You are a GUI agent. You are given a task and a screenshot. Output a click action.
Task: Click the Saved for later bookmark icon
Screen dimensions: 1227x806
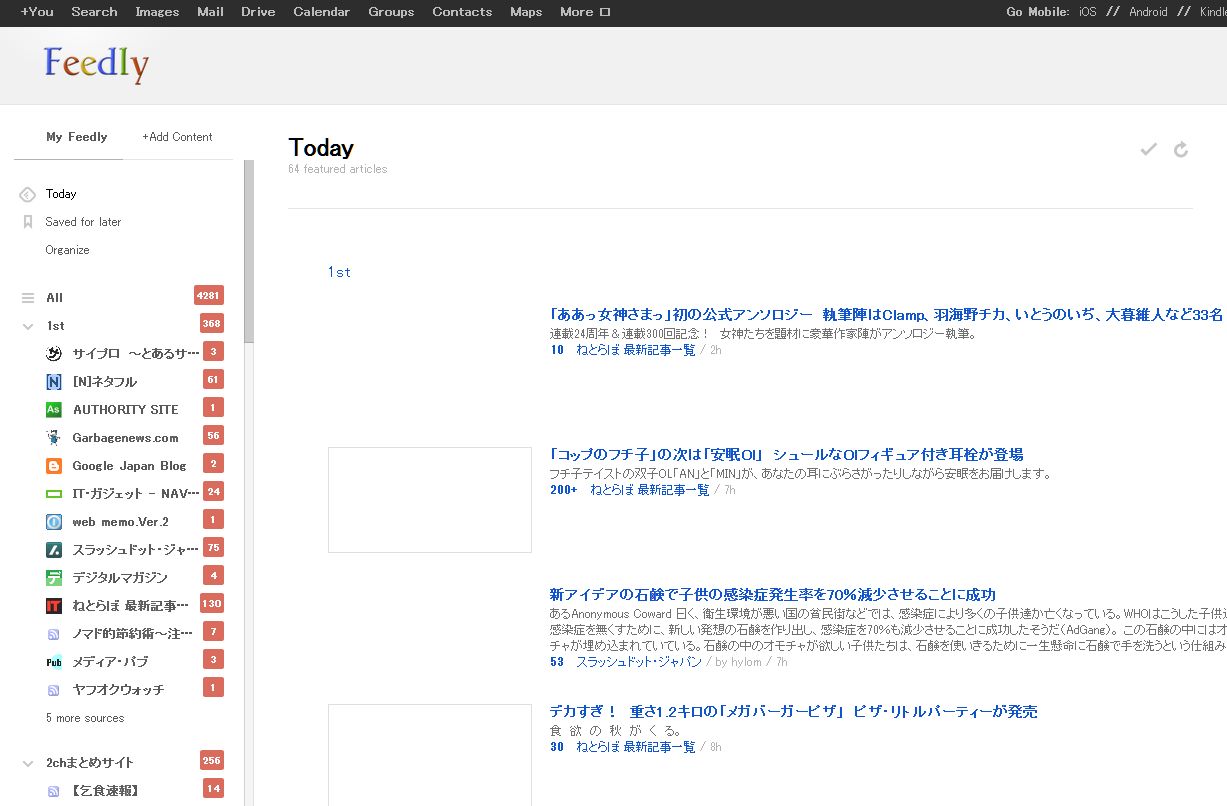point(28,222)
